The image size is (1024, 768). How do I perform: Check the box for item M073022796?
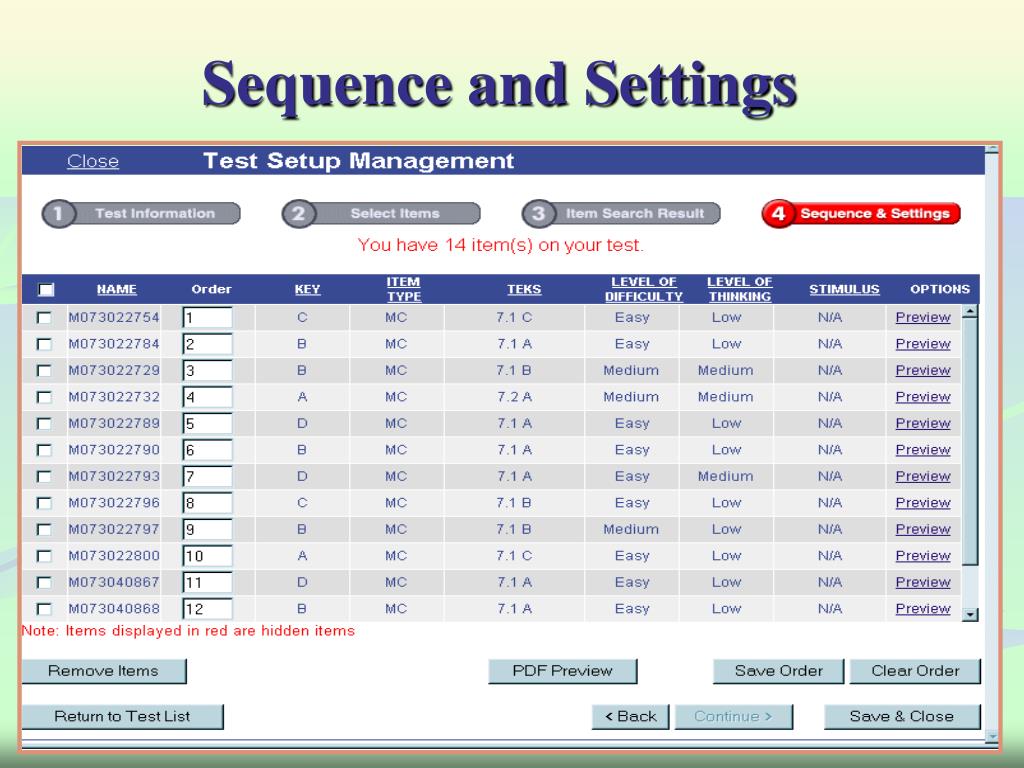click(44, 503)
